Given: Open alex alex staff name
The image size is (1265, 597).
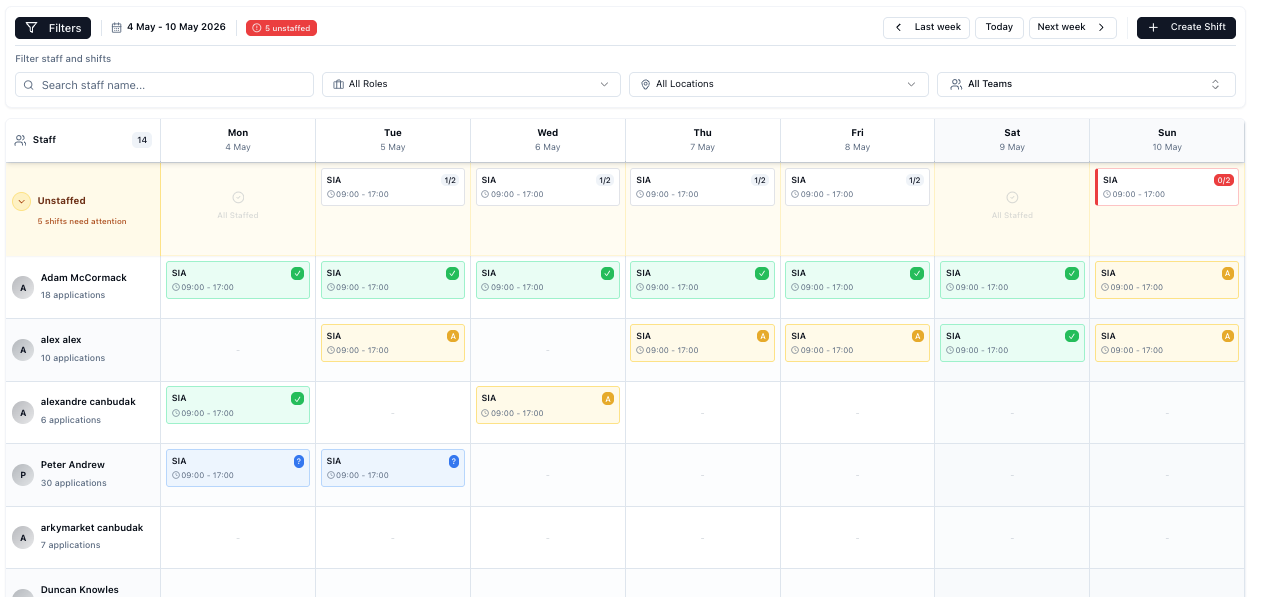Looking at the screenshot, I should [x=61, y=340].
